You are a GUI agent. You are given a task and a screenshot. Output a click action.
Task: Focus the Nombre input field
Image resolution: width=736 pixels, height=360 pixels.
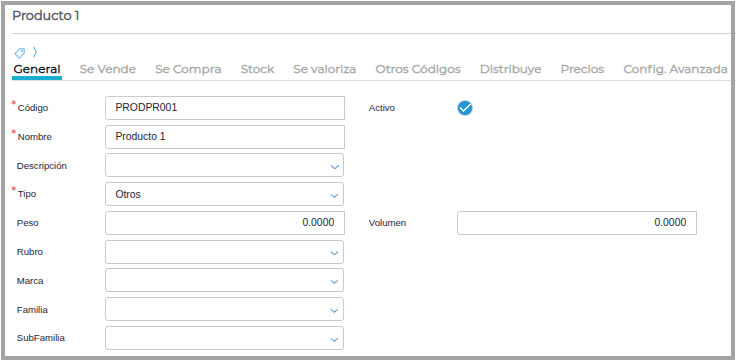225,137
